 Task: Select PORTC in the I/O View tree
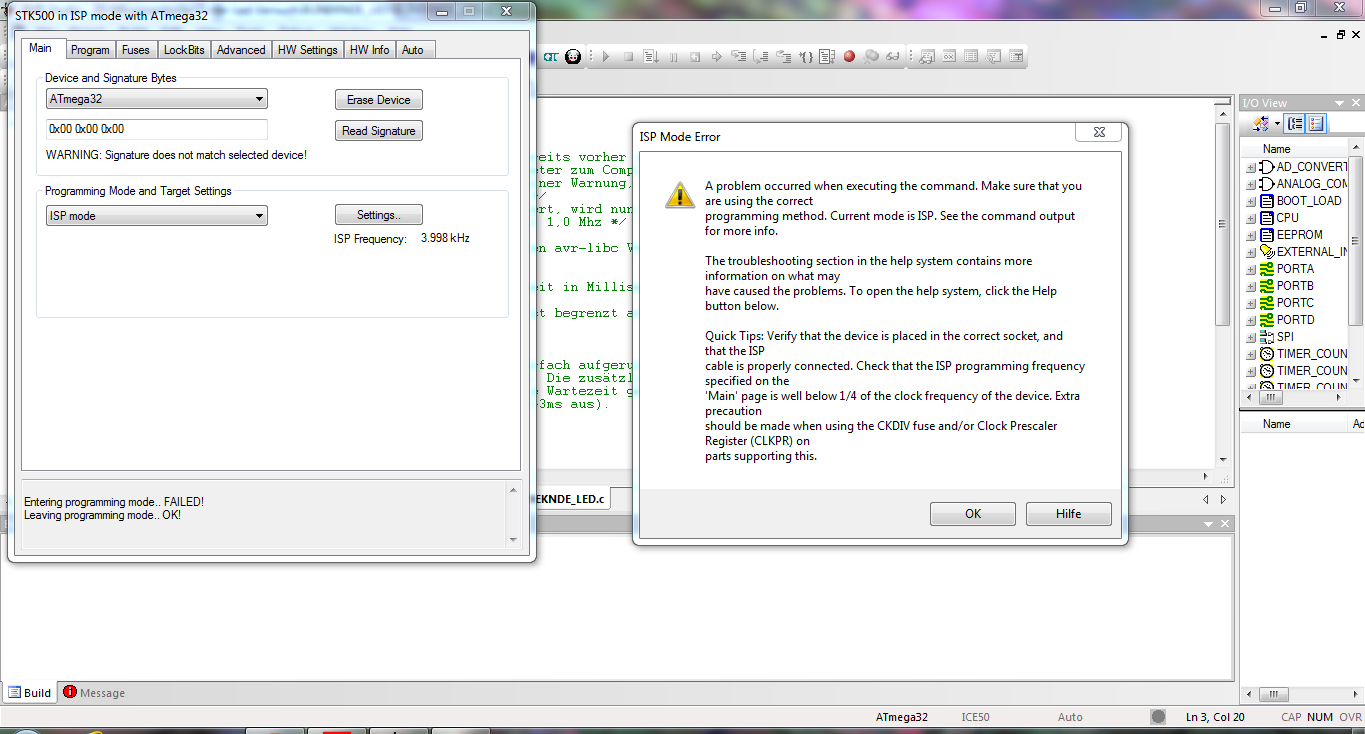pos(1295,303)
